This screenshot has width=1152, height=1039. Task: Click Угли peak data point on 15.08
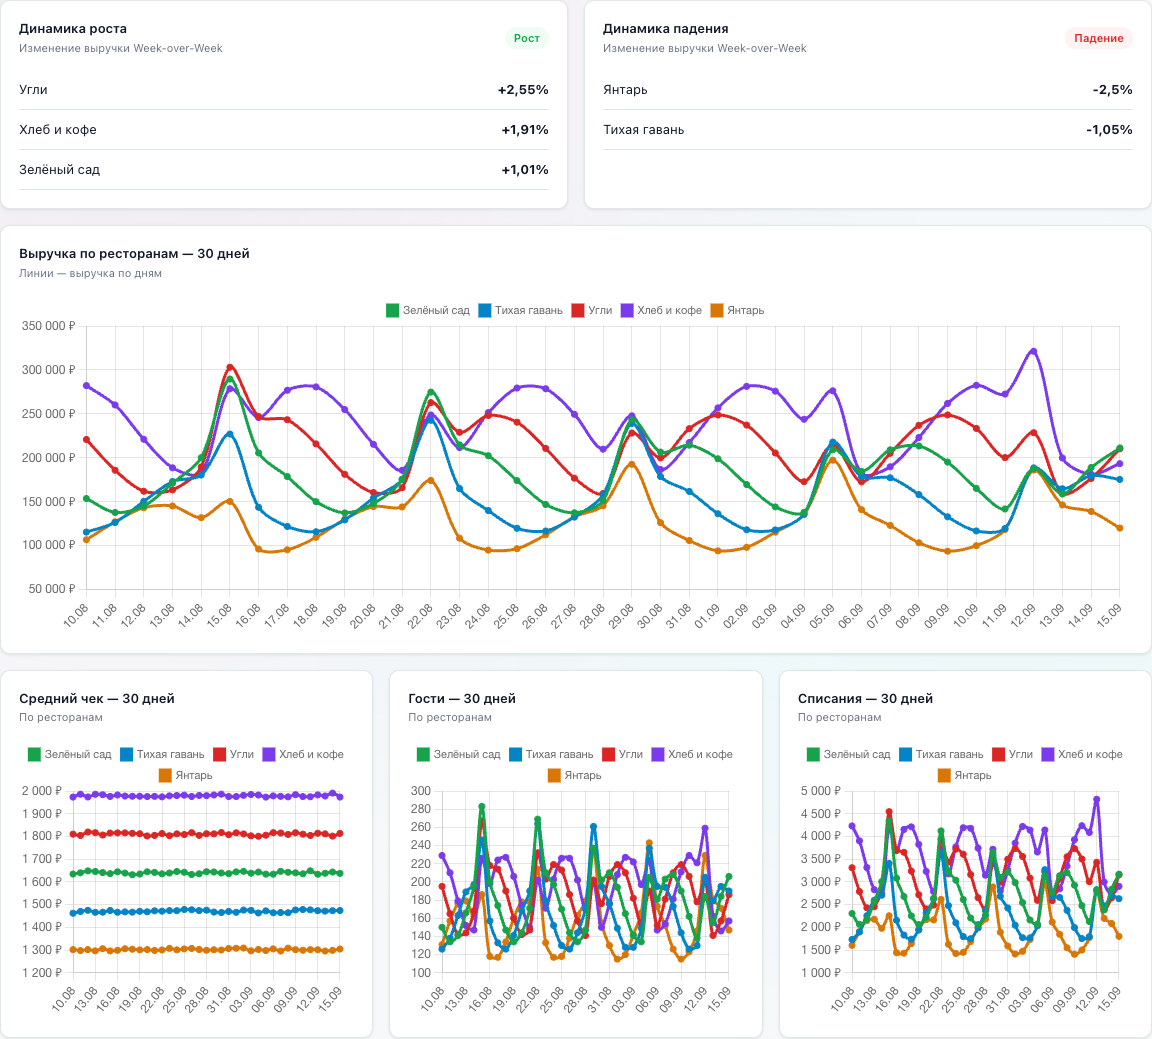coord(230,367)
